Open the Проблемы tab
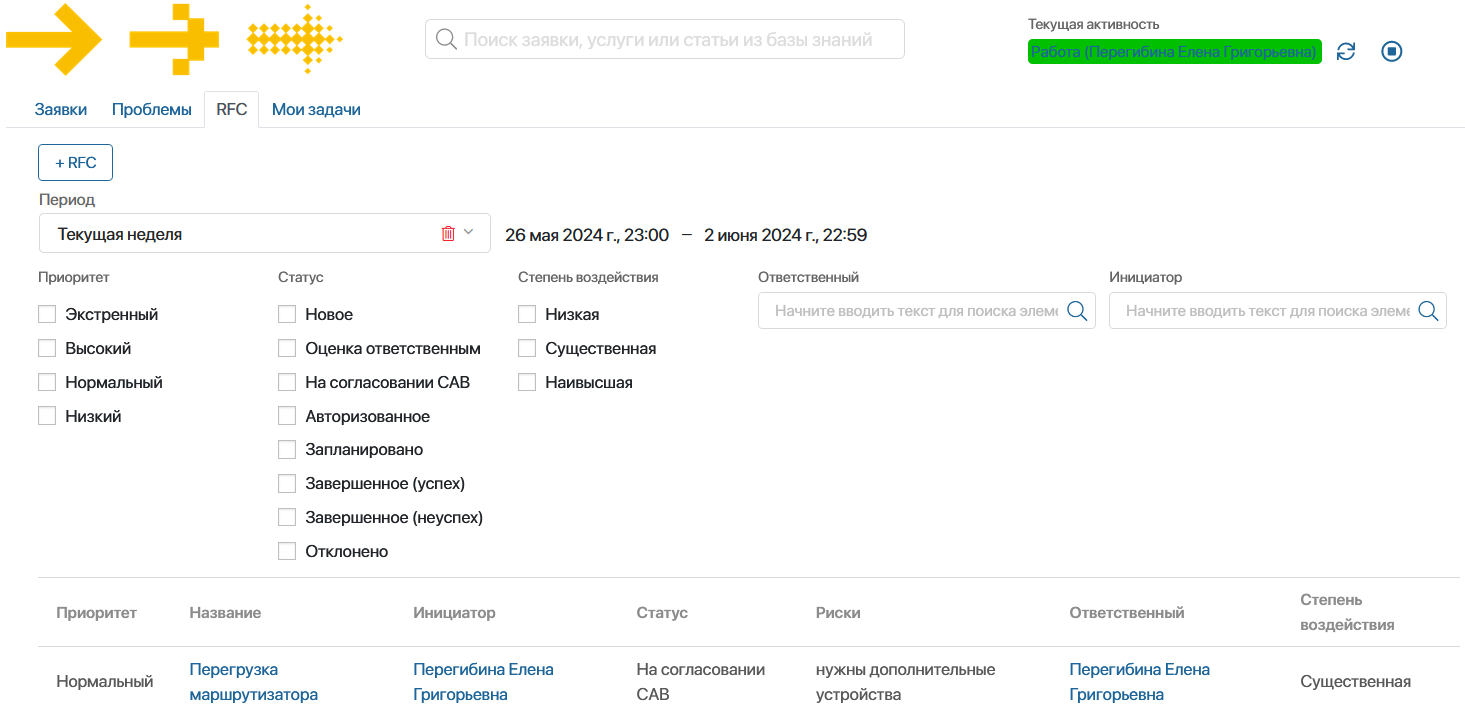1465x711 pixels. 152,110
